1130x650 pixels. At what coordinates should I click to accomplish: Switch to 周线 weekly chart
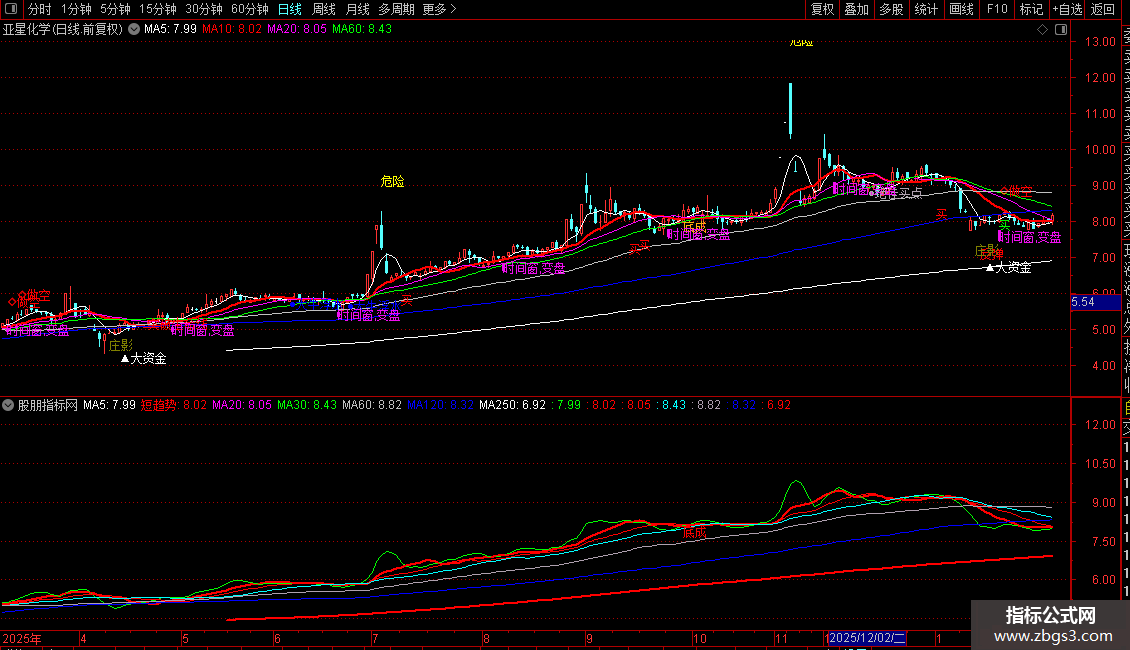tap(324, 9)
